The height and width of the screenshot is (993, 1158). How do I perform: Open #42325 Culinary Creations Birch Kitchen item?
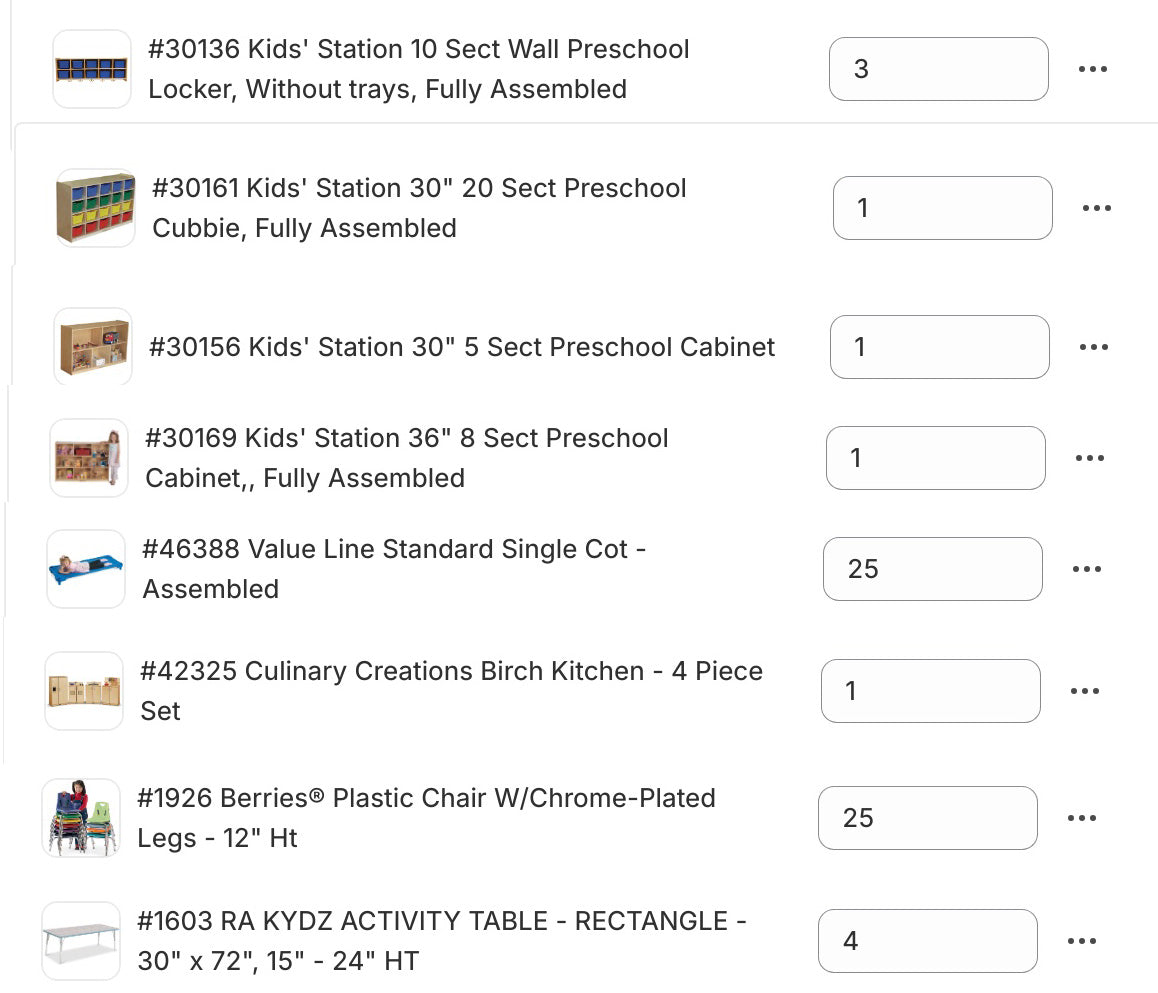(x=451, y=691)
